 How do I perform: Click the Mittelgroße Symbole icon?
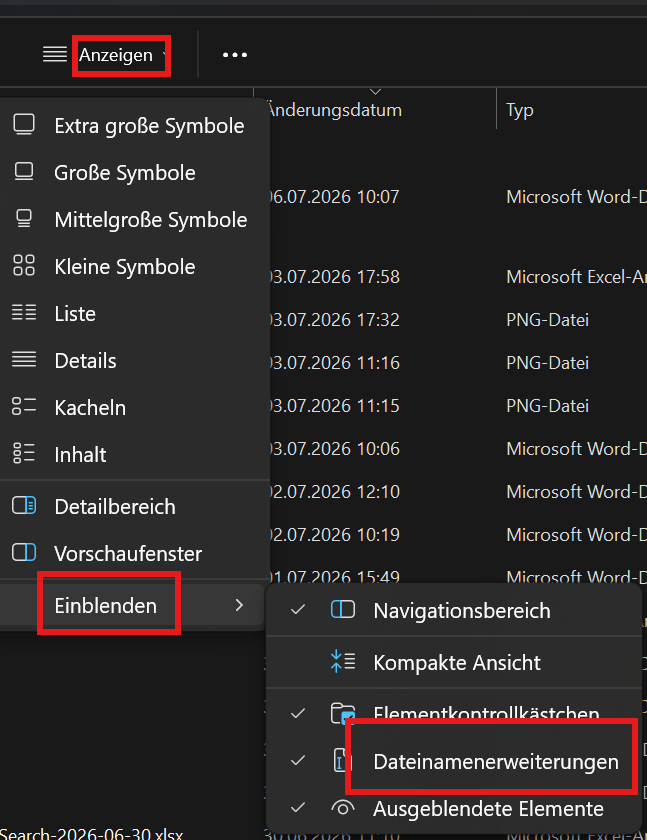click(x=24, y=219)
